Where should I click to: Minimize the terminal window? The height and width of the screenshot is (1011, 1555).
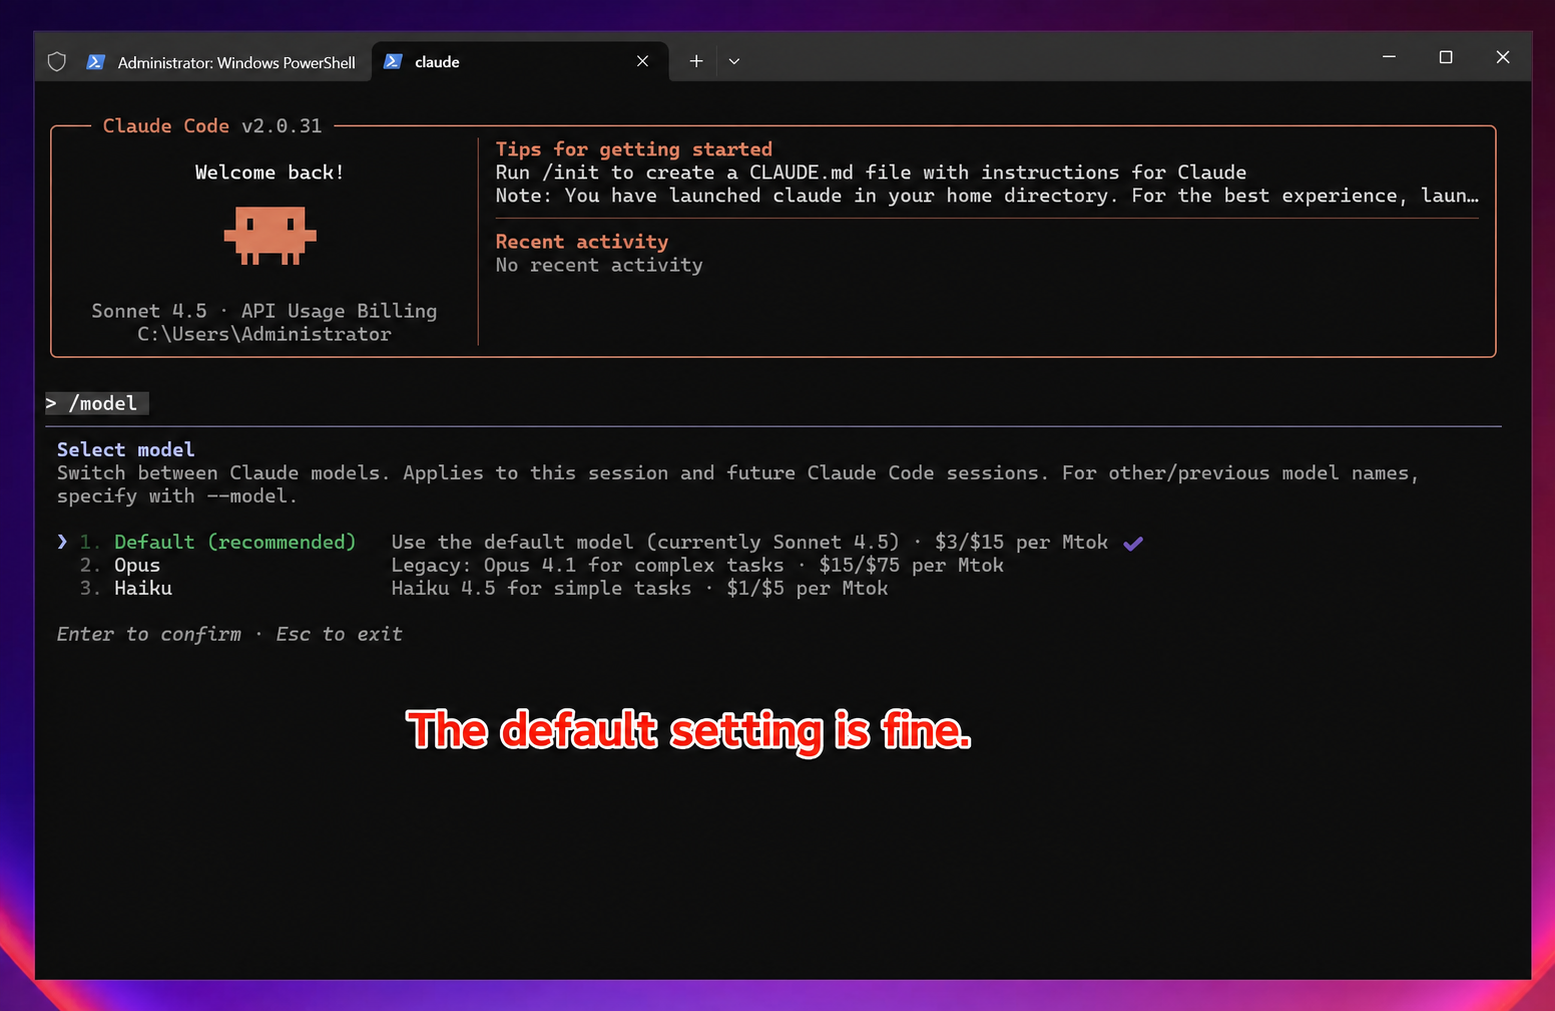[1389, 57]
